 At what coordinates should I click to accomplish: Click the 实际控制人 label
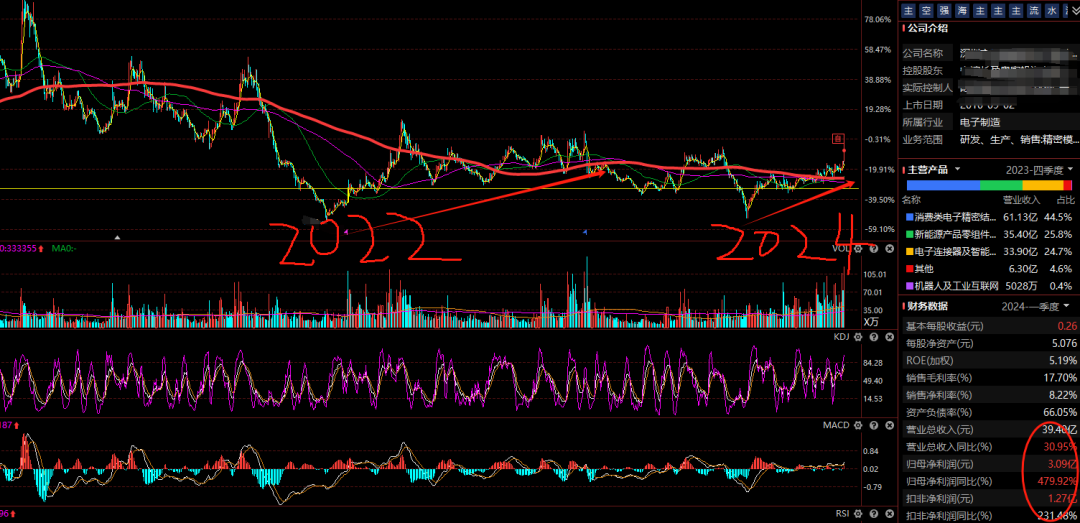pos(928,88)
